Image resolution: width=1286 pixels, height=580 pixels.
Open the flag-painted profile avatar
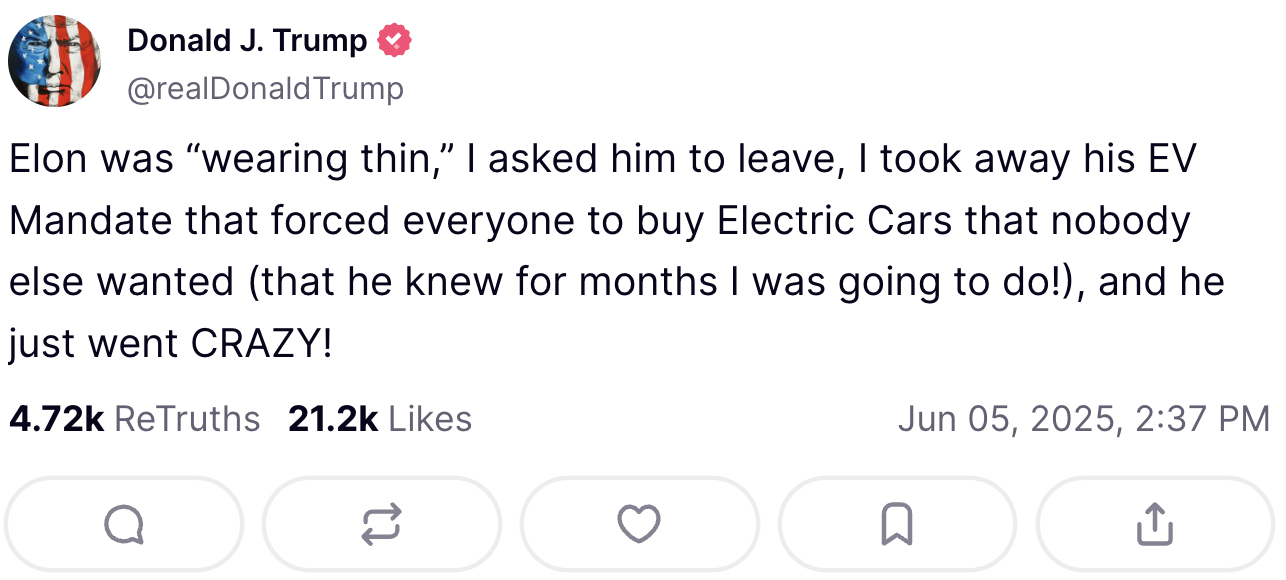(55, 62)
